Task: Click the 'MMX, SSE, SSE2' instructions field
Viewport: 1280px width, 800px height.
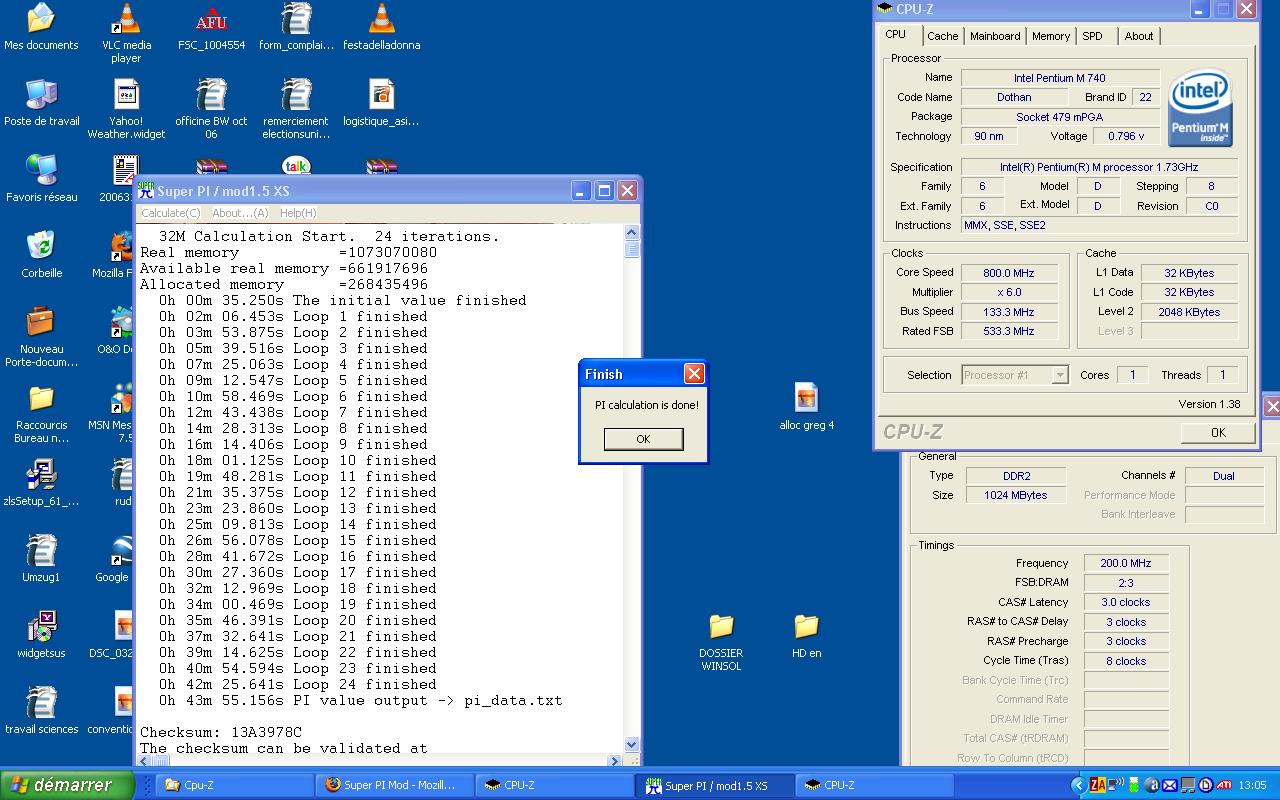Action: [x=1100, y=225]
